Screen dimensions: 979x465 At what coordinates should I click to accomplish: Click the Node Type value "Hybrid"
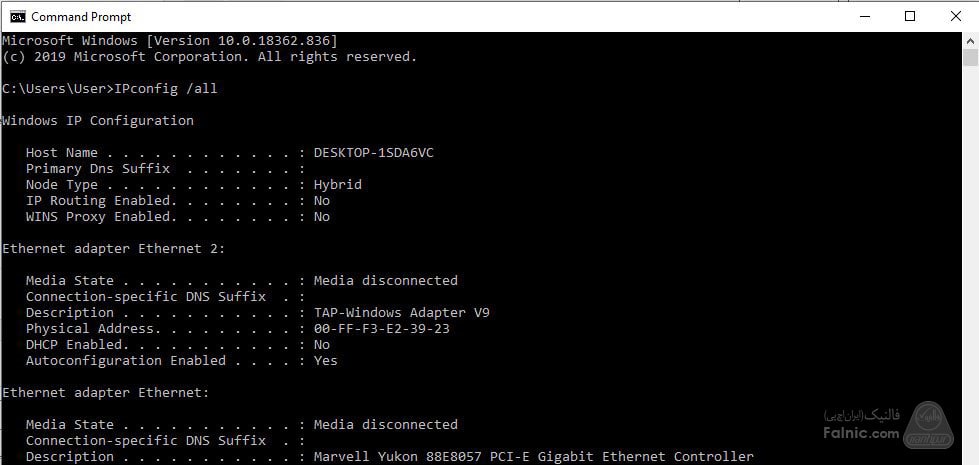[x=337, y=185]
